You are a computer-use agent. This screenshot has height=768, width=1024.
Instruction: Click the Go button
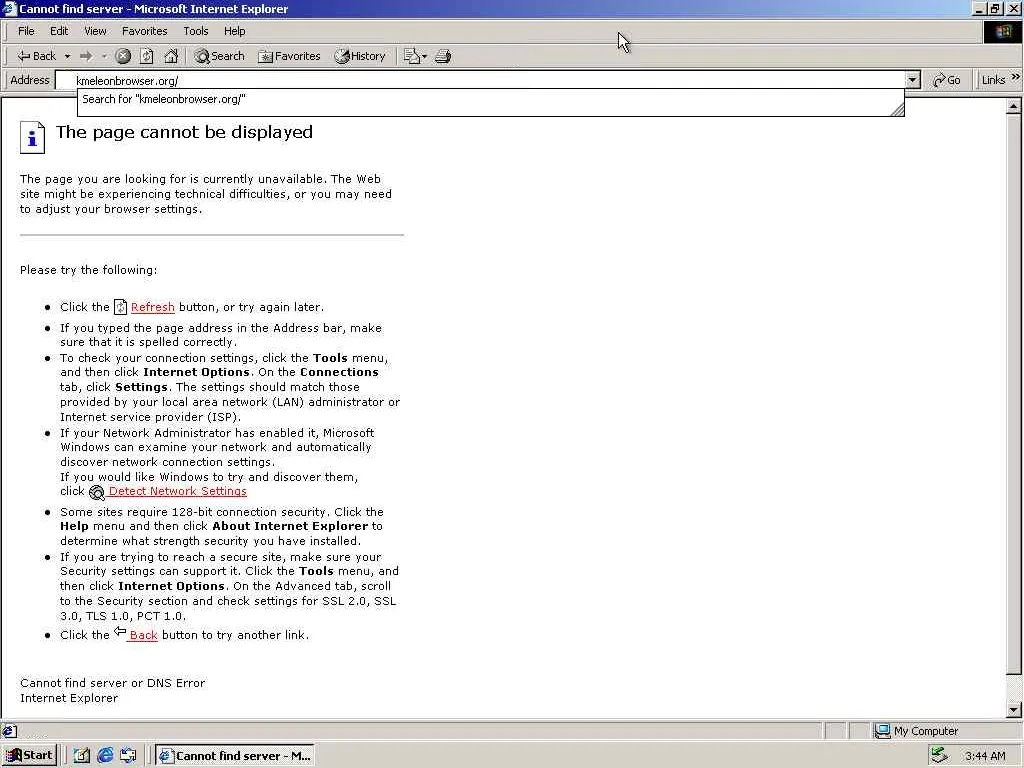point(947,80)
